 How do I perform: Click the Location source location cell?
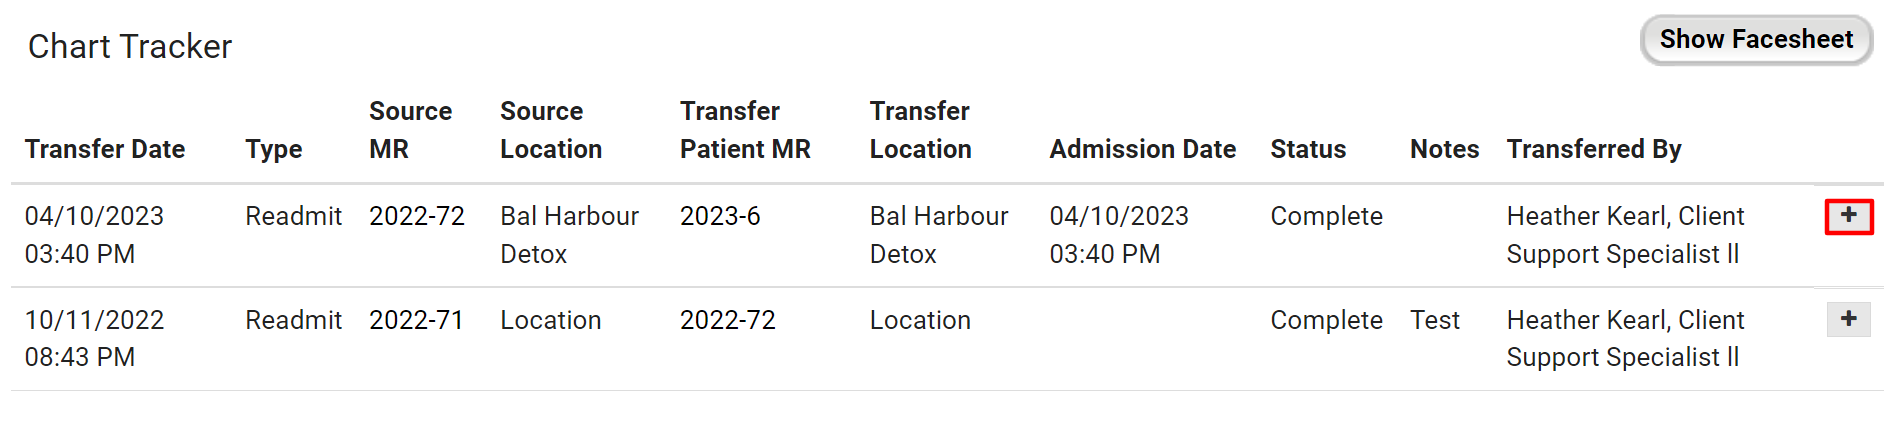[x=551, y=320]
